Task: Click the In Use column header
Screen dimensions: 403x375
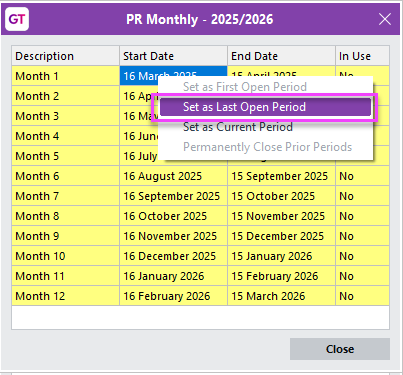Action: pos(362,56)
